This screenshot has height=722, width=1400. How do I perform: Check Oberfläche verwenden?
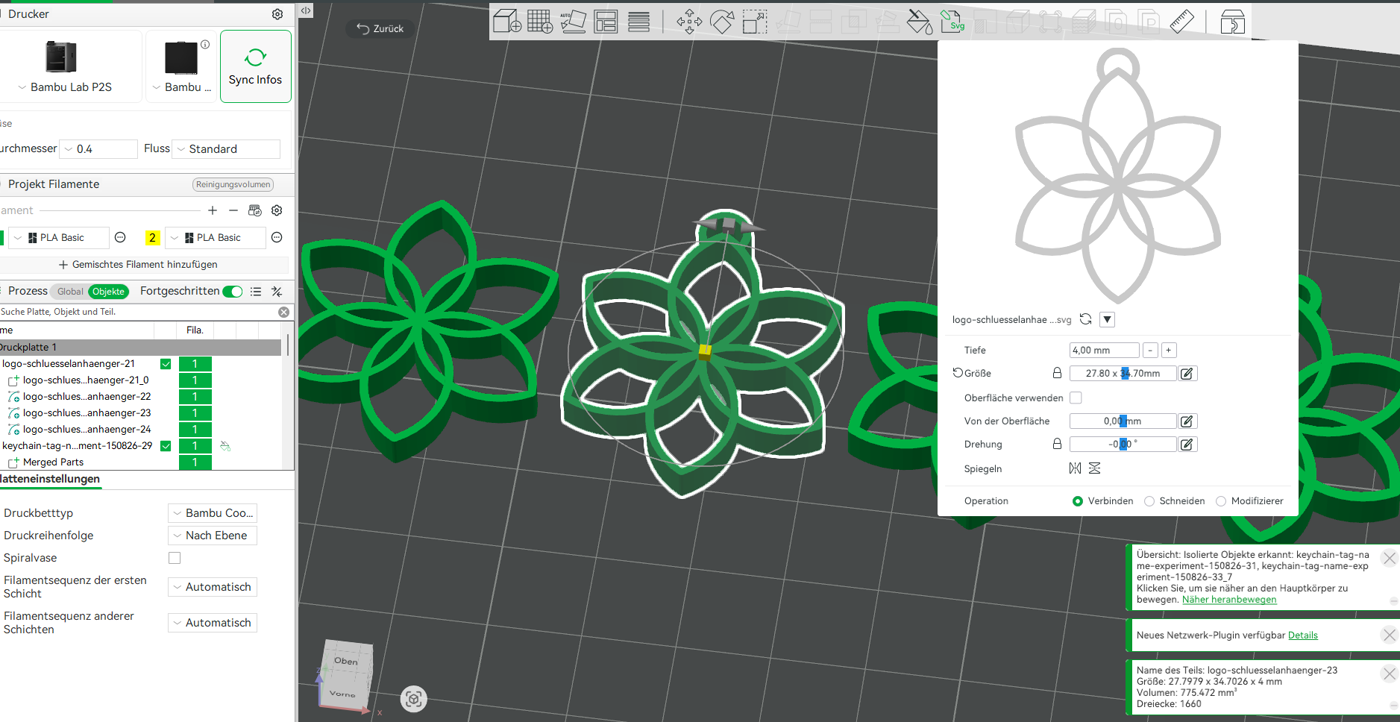[x=1076, y=398]
